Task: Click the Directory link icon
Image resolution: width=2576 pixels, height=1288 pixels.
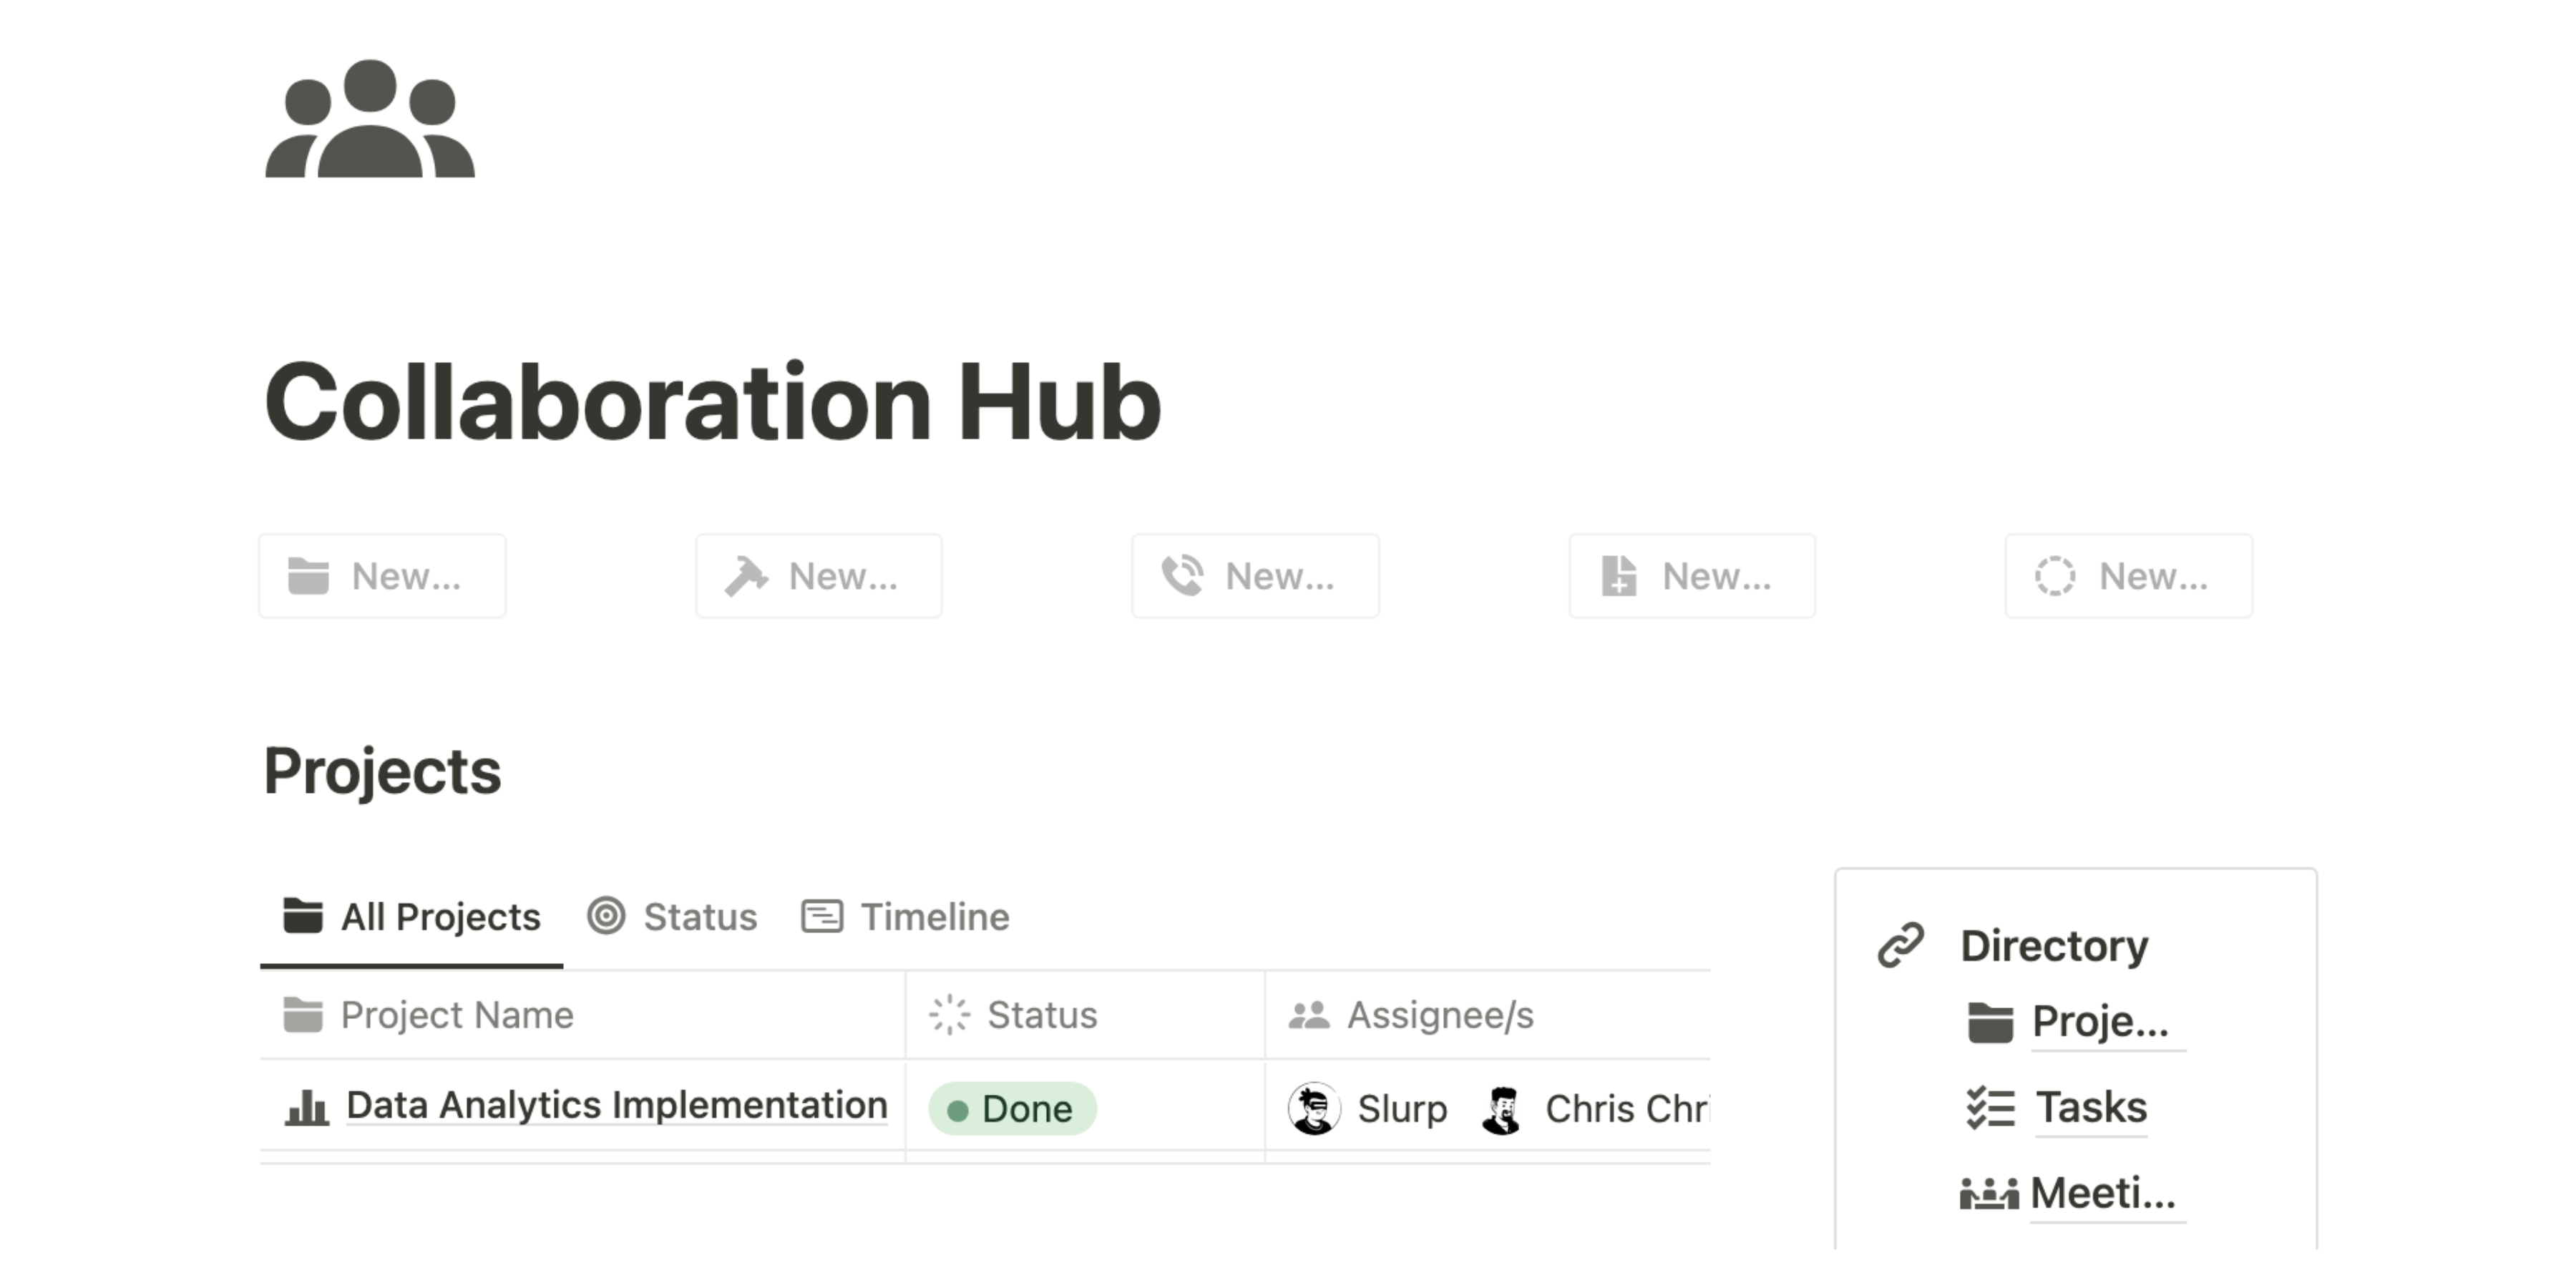Action: (x=1900, y=945)
